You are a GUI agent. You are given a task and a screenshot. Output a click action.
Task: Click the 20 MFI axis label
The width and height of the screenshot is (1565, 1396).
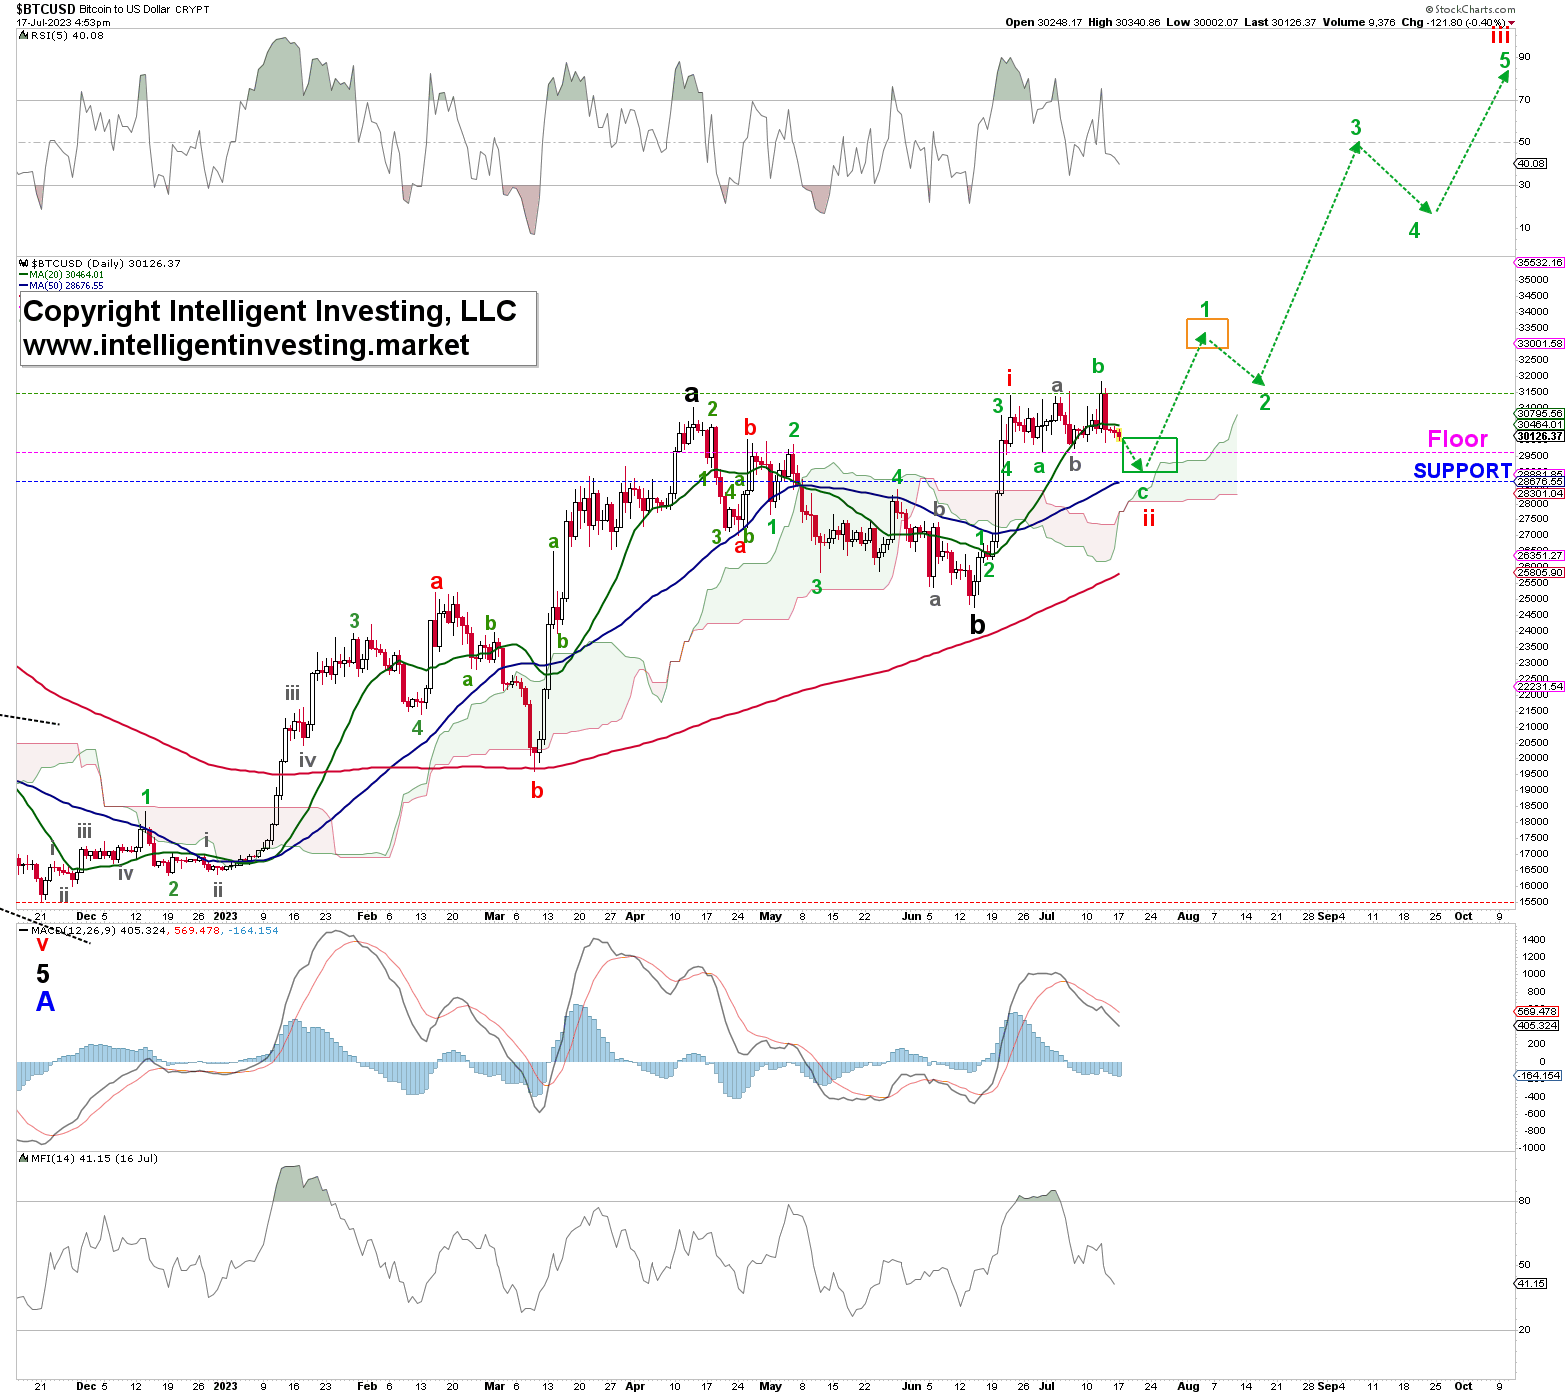[1525, 1330]
